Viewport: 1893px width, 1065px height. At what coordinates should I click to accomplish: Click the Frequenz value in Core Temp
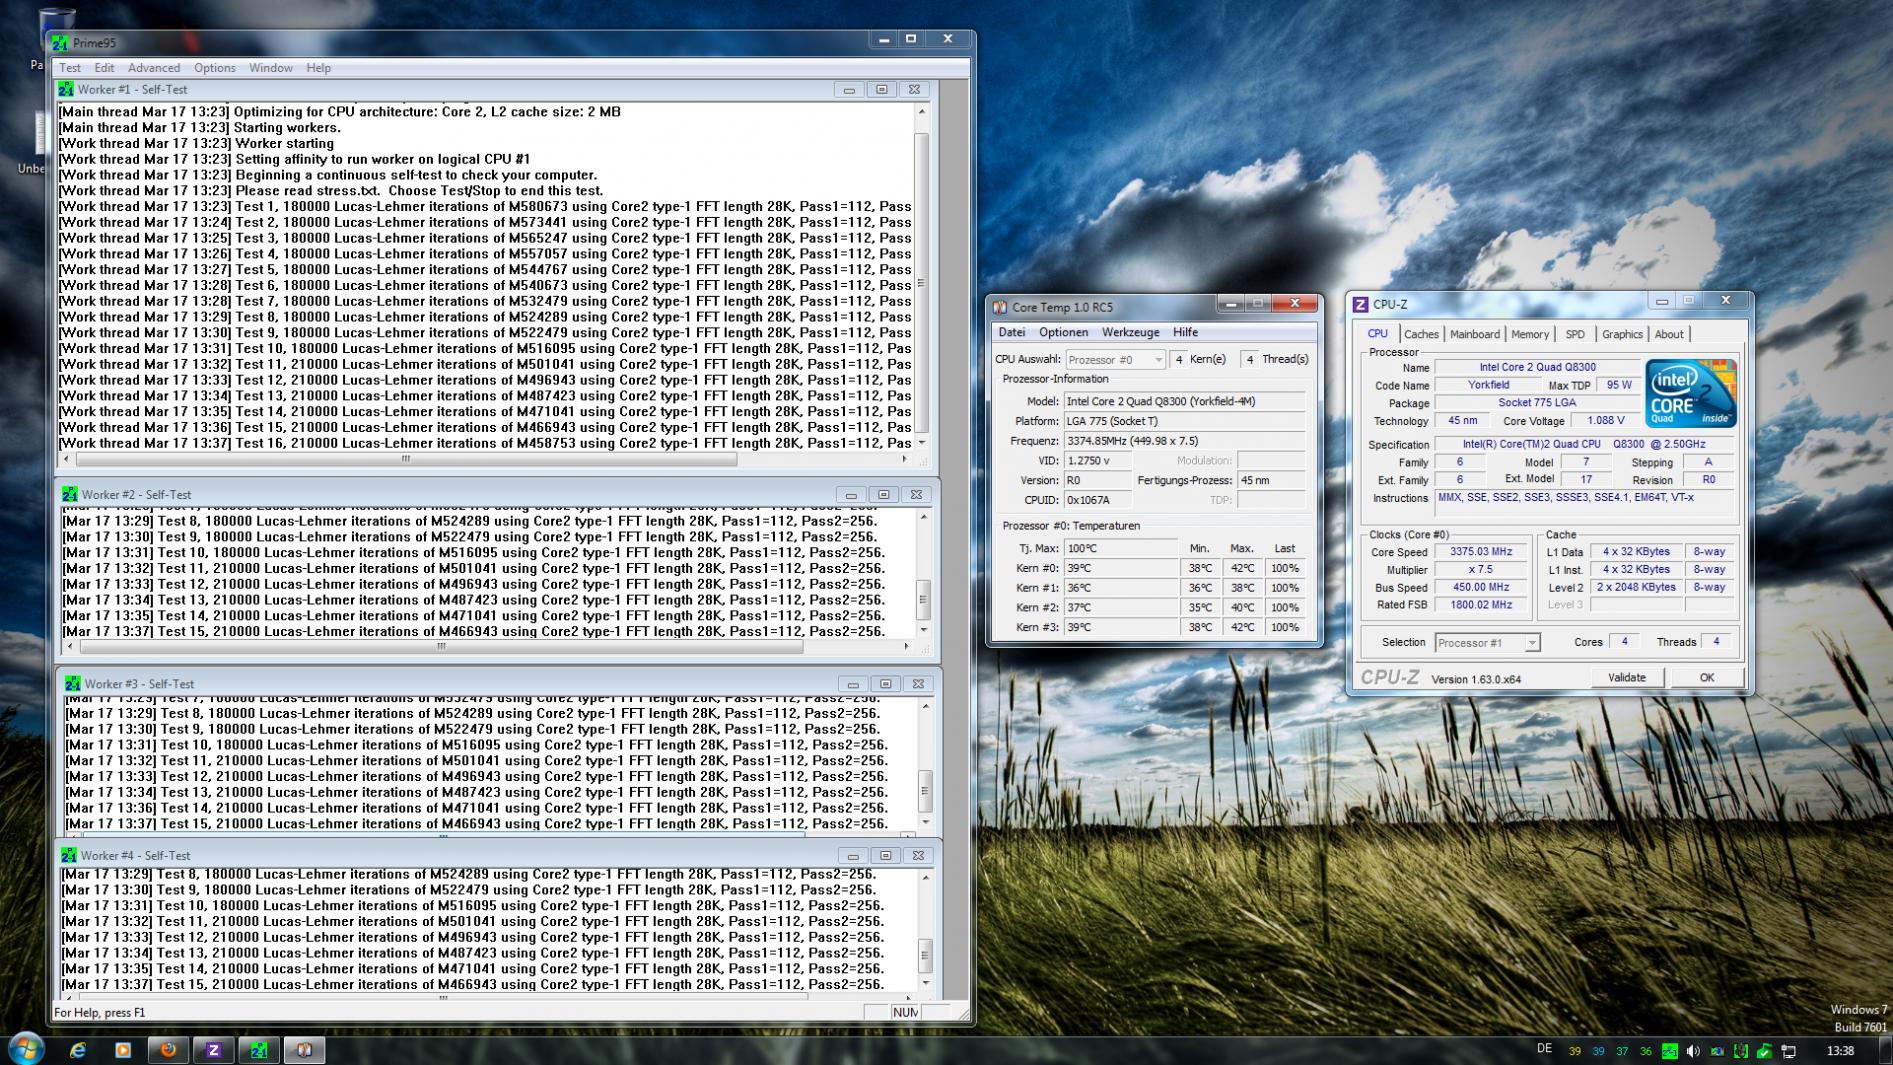[x=1184, y=441]
